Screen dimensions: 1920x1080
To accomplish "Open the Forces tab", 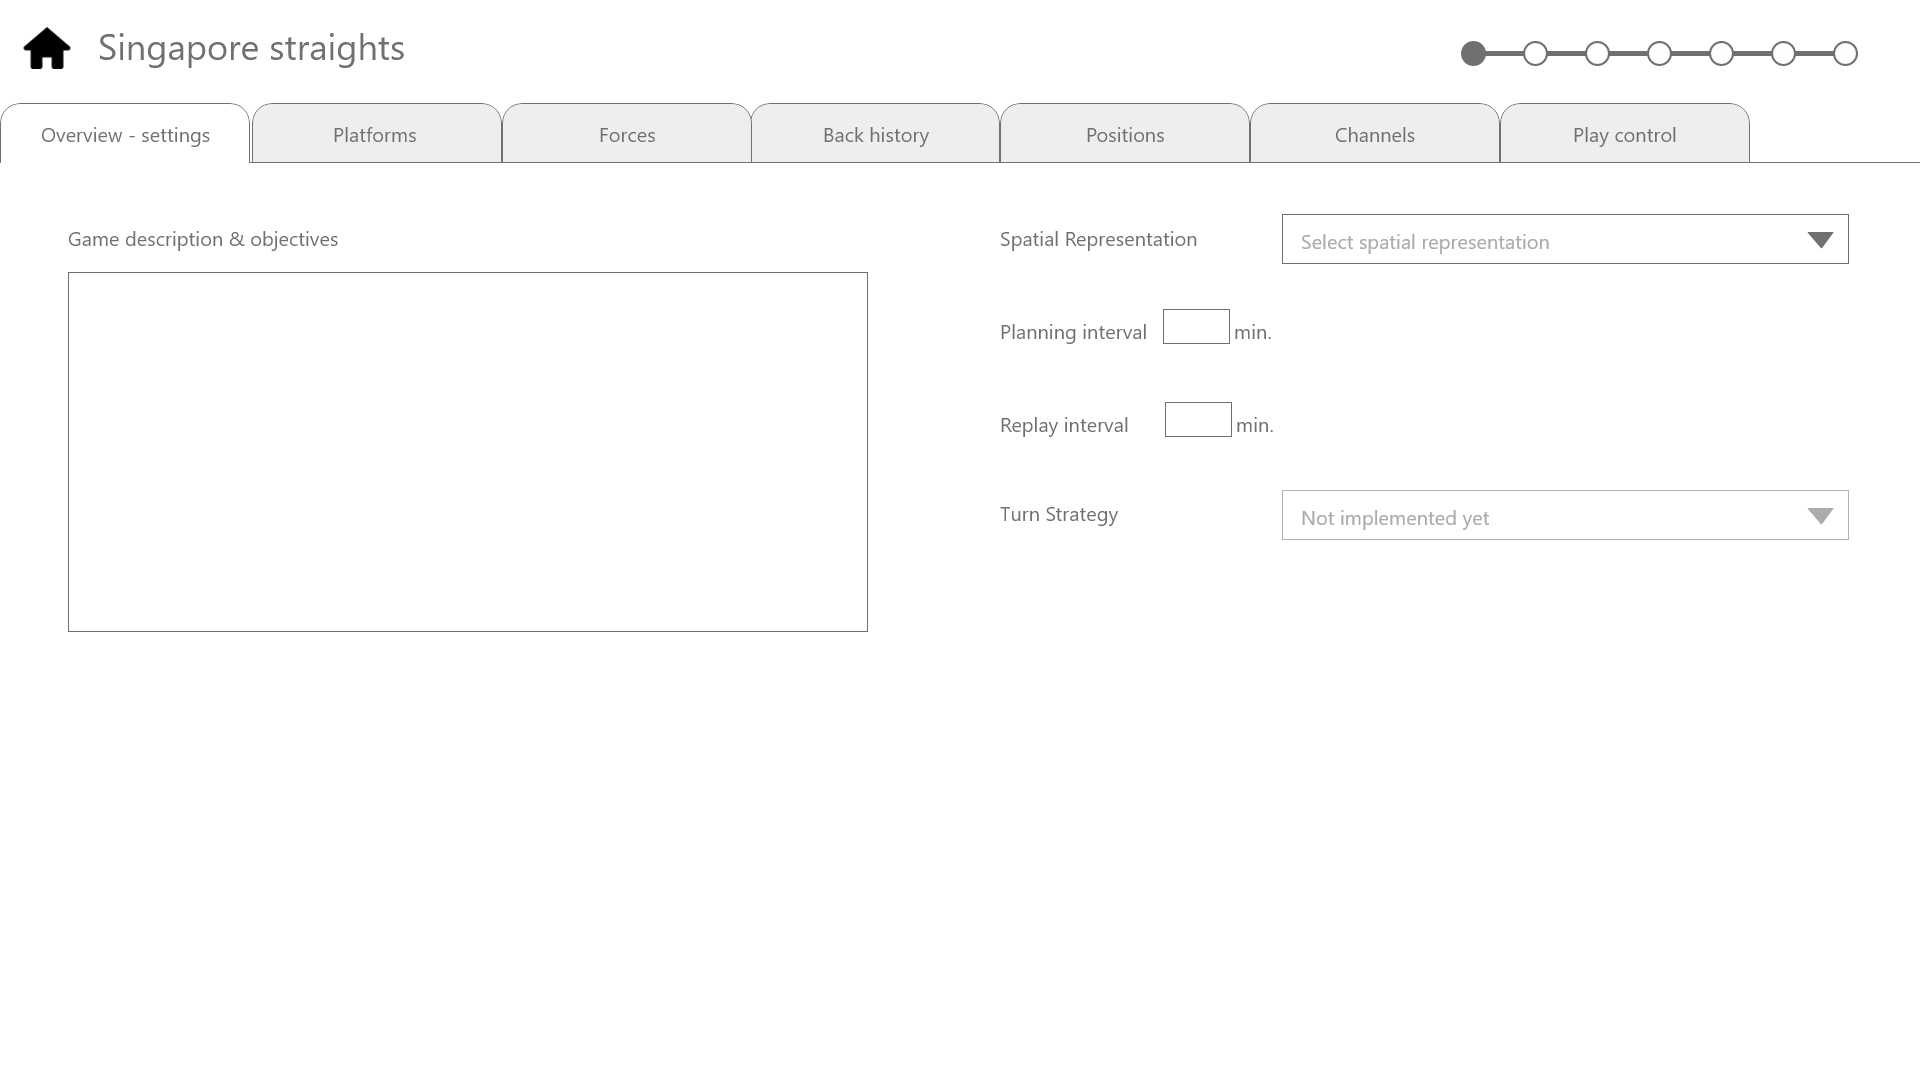I will coord(627,133).
